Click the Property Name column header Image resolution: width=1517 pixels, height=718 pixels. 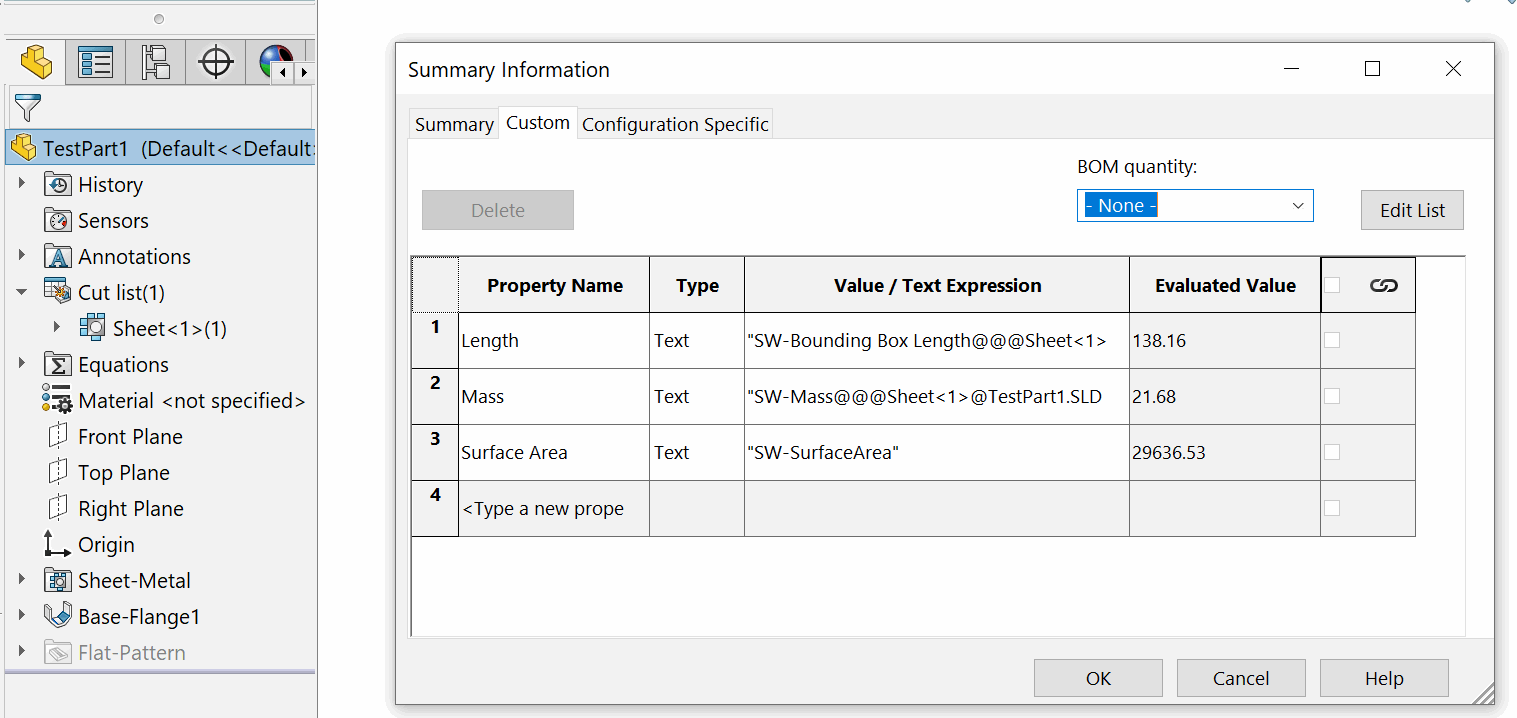click(554, 285)
